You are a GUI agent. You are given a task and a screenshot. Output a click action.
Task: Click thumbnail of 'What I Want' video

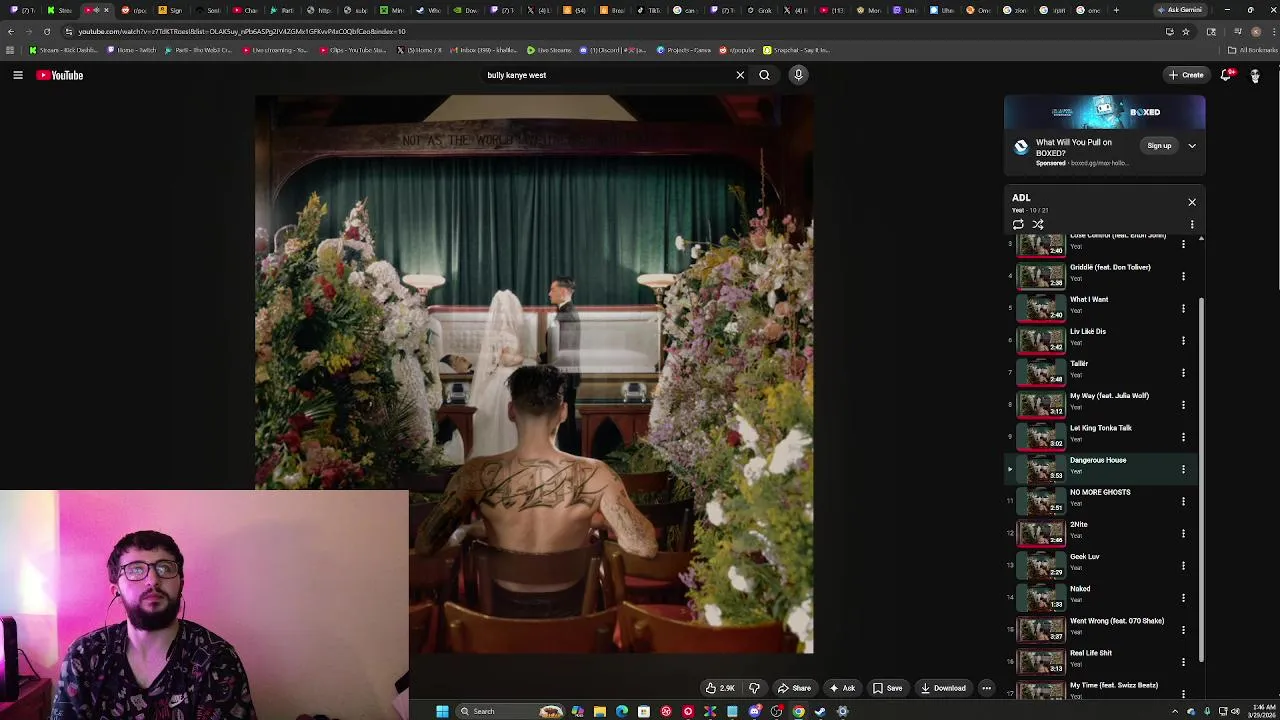pyautogui.click(x=1041, y=307)
